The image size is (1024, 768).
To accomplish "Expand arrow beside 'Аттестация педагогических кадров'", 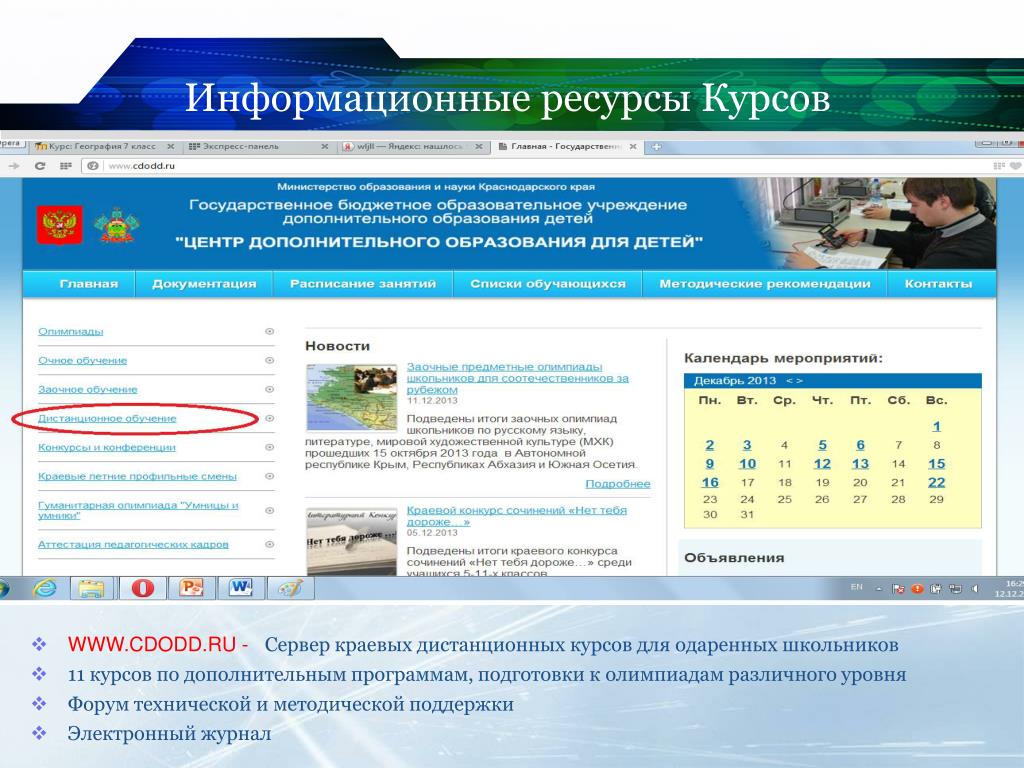I will click(x=269, y=544).
